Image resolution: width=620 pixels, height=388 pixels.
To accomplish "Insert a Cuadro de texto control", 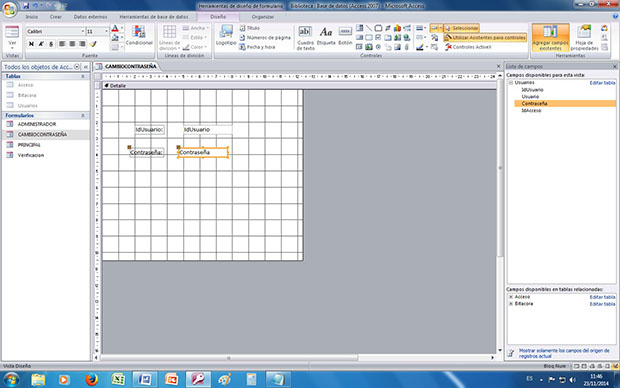I will [305, 38].
